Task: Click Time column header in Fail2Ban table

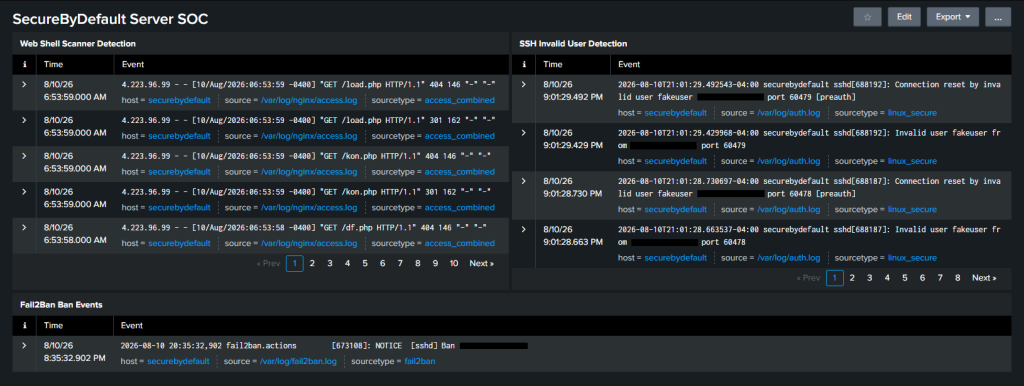Action: [x=54, y=325]
